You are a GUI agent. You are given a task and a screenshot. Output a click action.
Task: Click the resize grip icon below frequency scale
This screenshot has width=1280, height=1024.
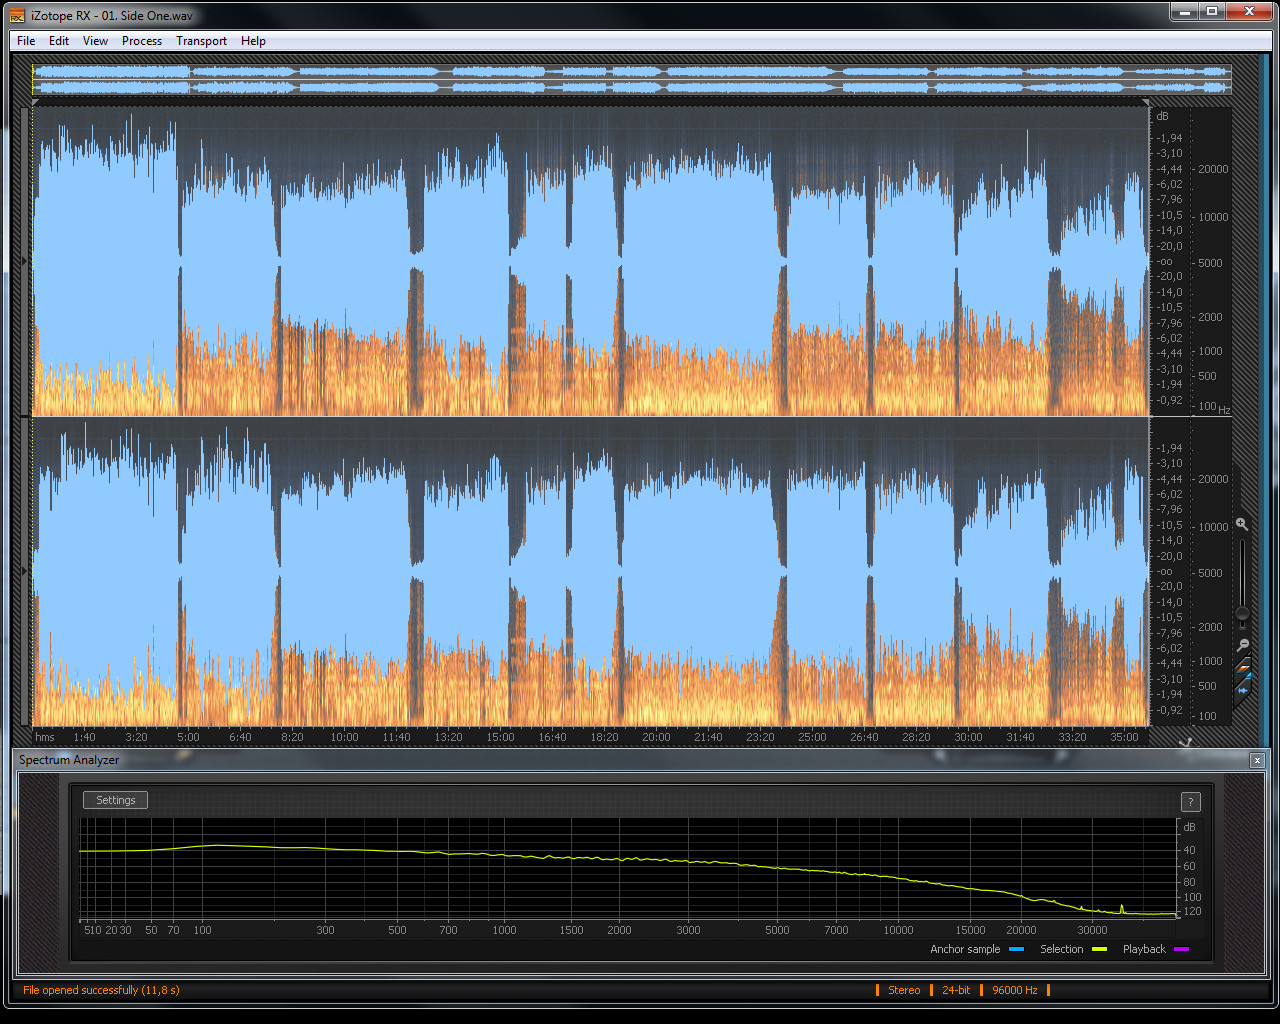(x=1186, y=742)
